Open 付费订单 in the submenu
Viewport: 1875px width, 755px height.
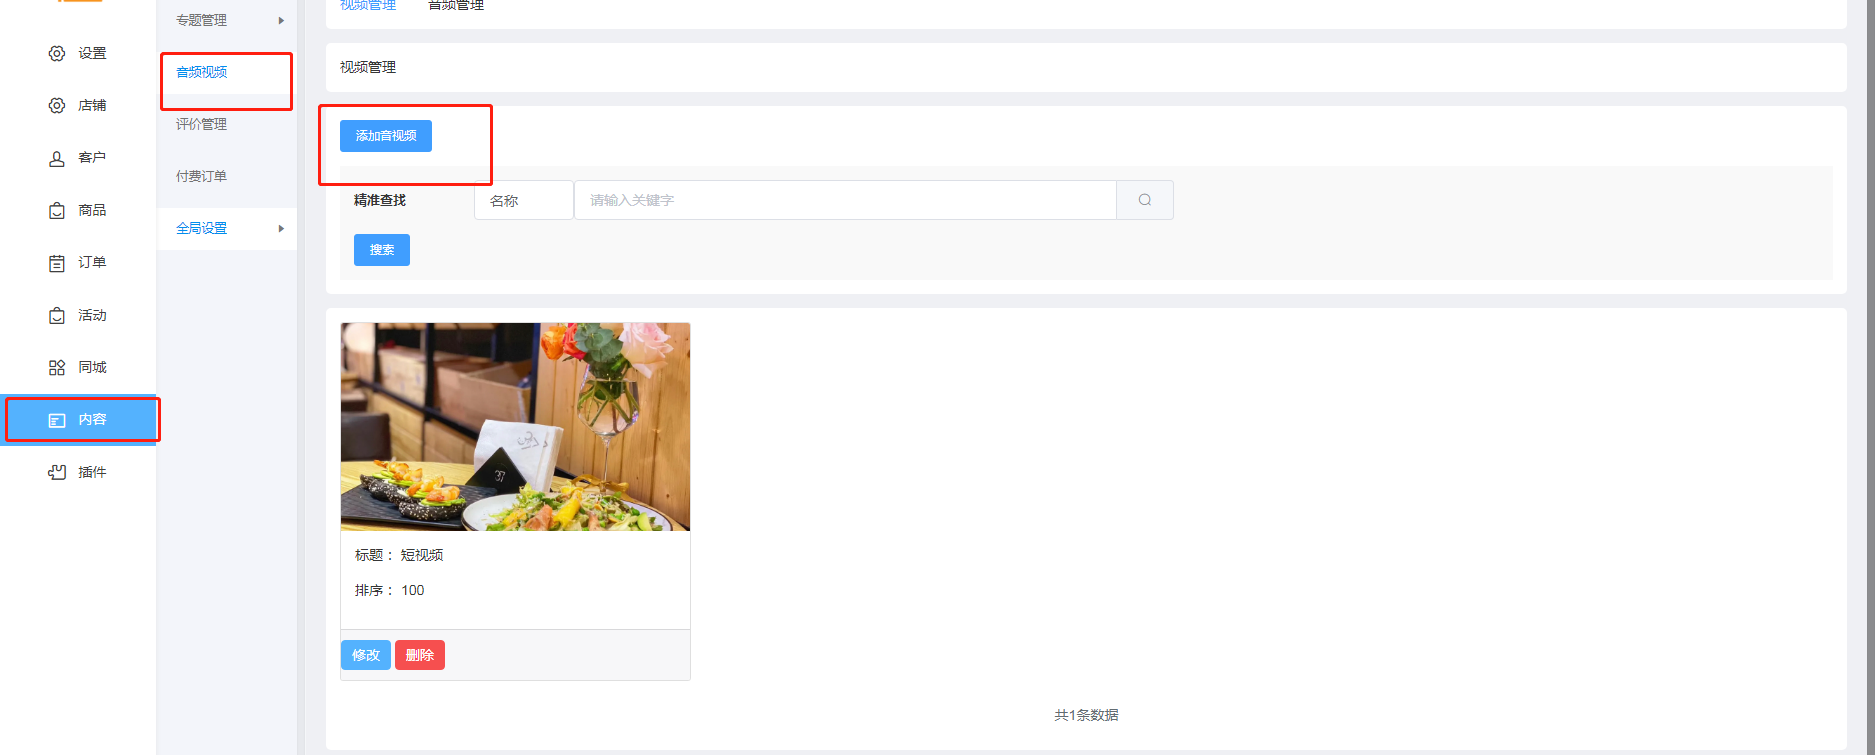(x=202, y=176)
